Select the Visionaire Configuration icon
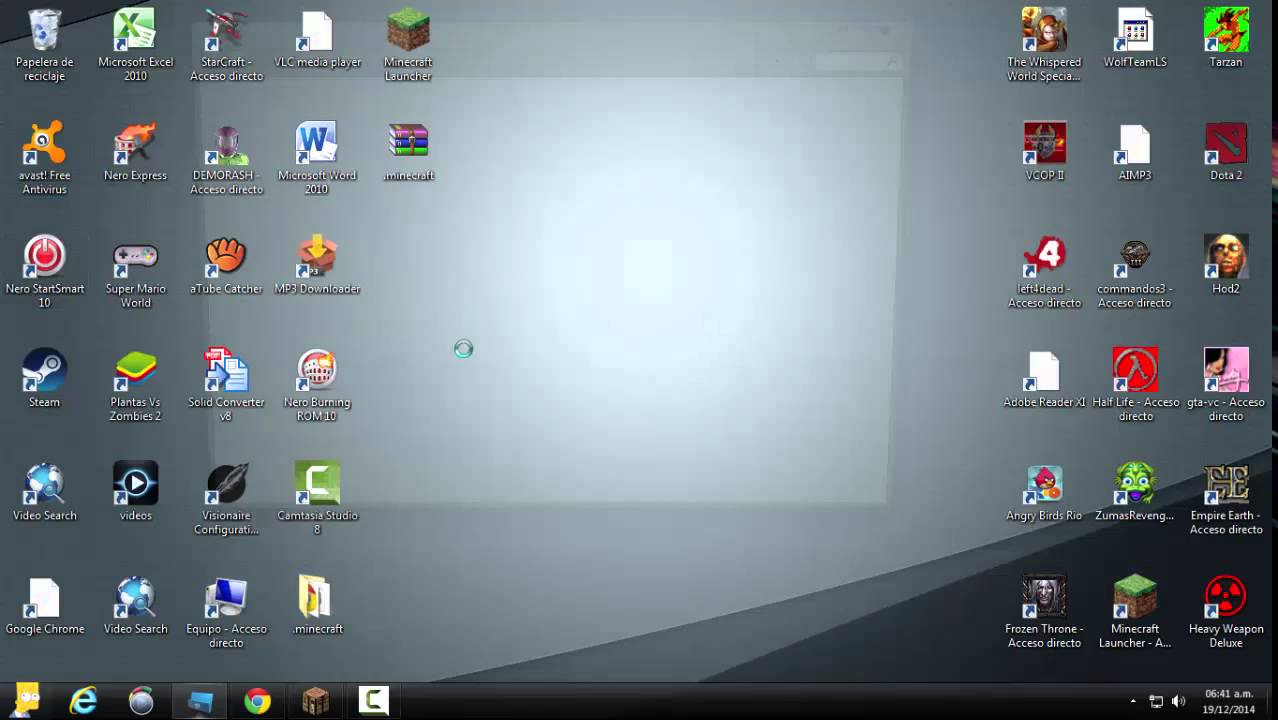This screenshot has width=1278, height=720. (226, 483)
